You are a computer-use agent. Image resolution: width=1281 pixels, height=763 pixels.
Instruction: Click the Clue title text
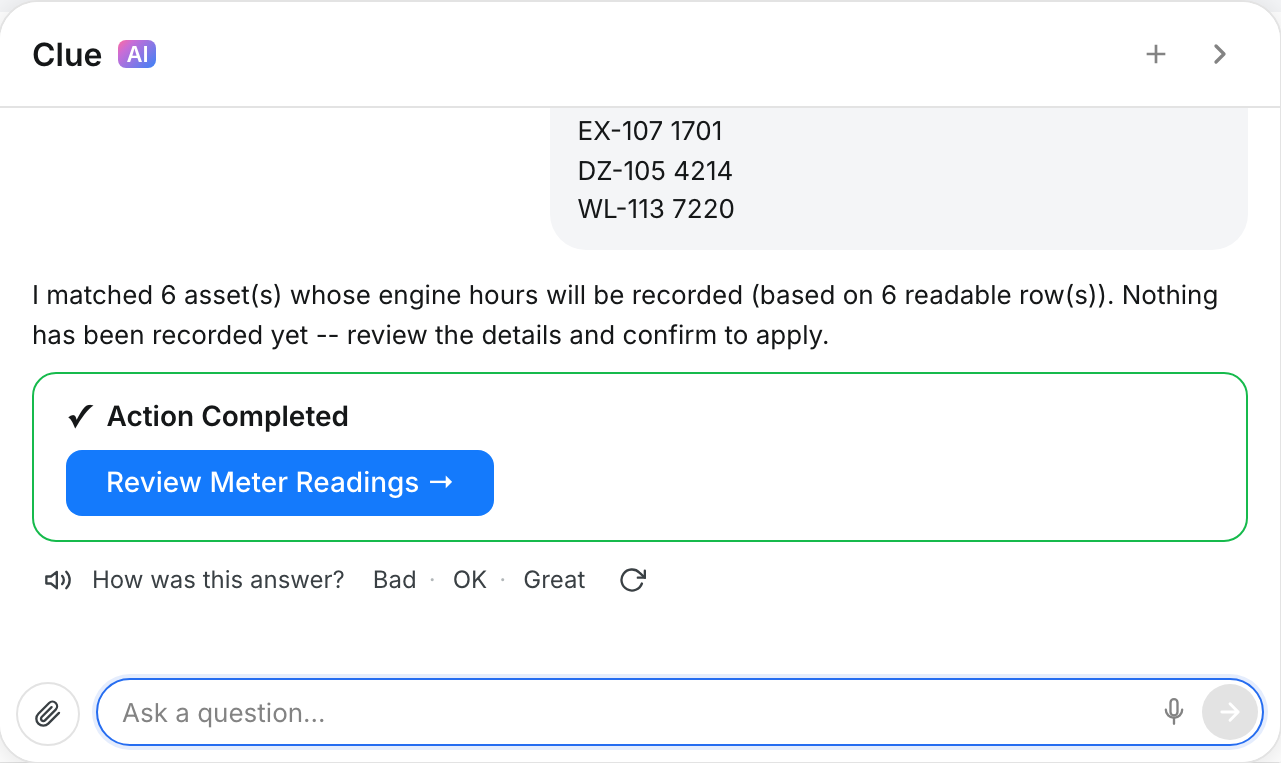click(67, 54)
